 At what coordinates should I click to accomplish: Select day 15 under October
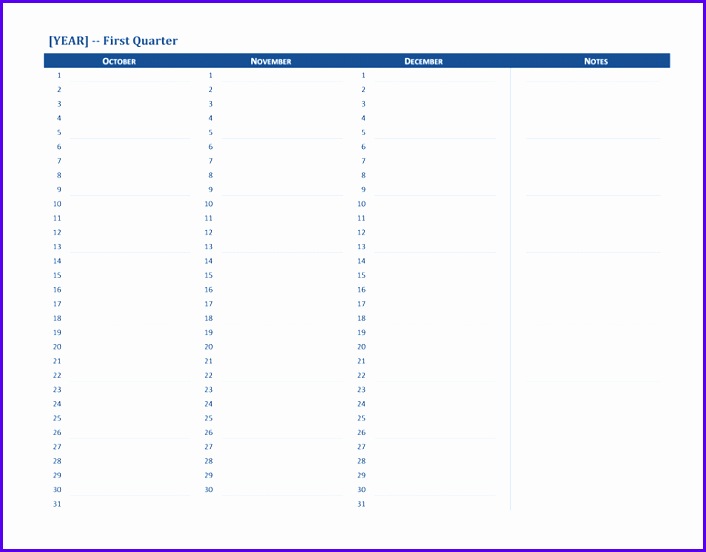58,275
